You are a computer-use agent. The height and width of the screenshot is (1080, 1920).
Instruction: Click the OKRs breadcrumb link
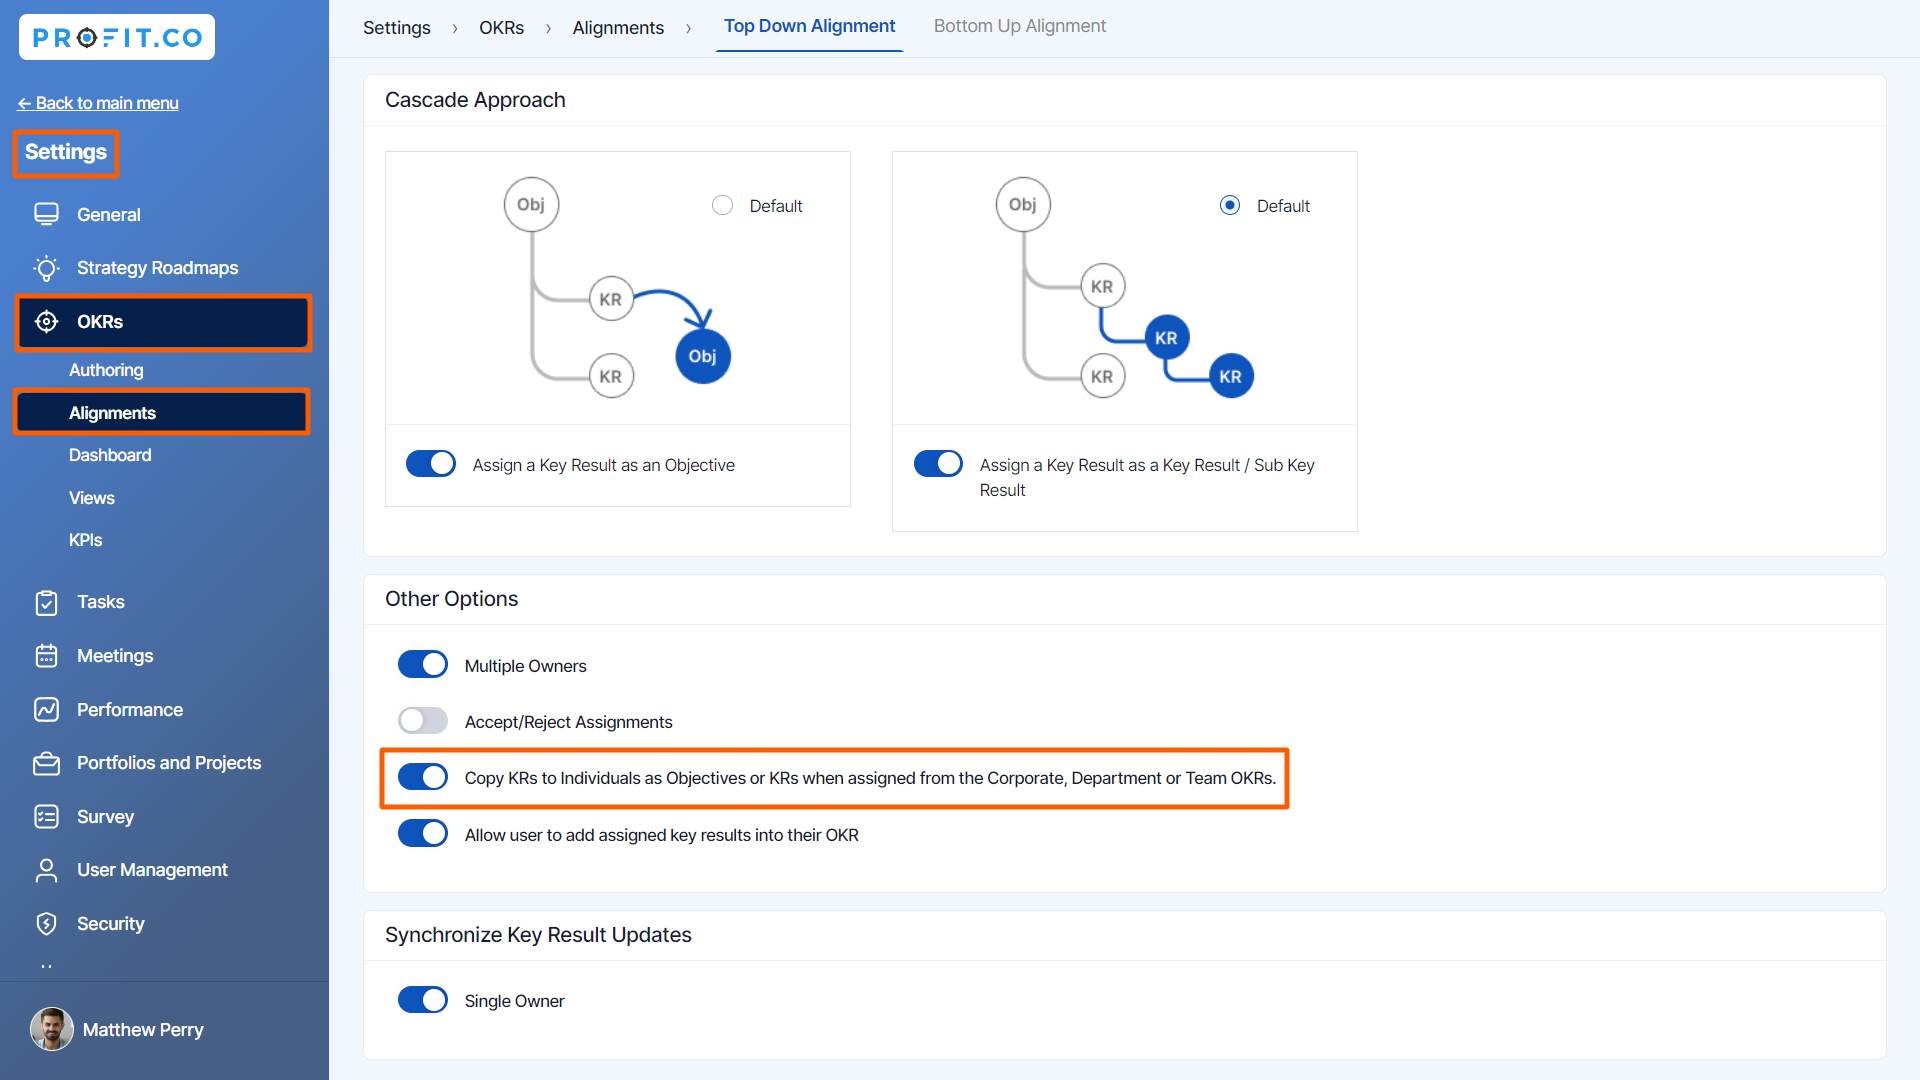pyautogui.click(x=501, y=28)
